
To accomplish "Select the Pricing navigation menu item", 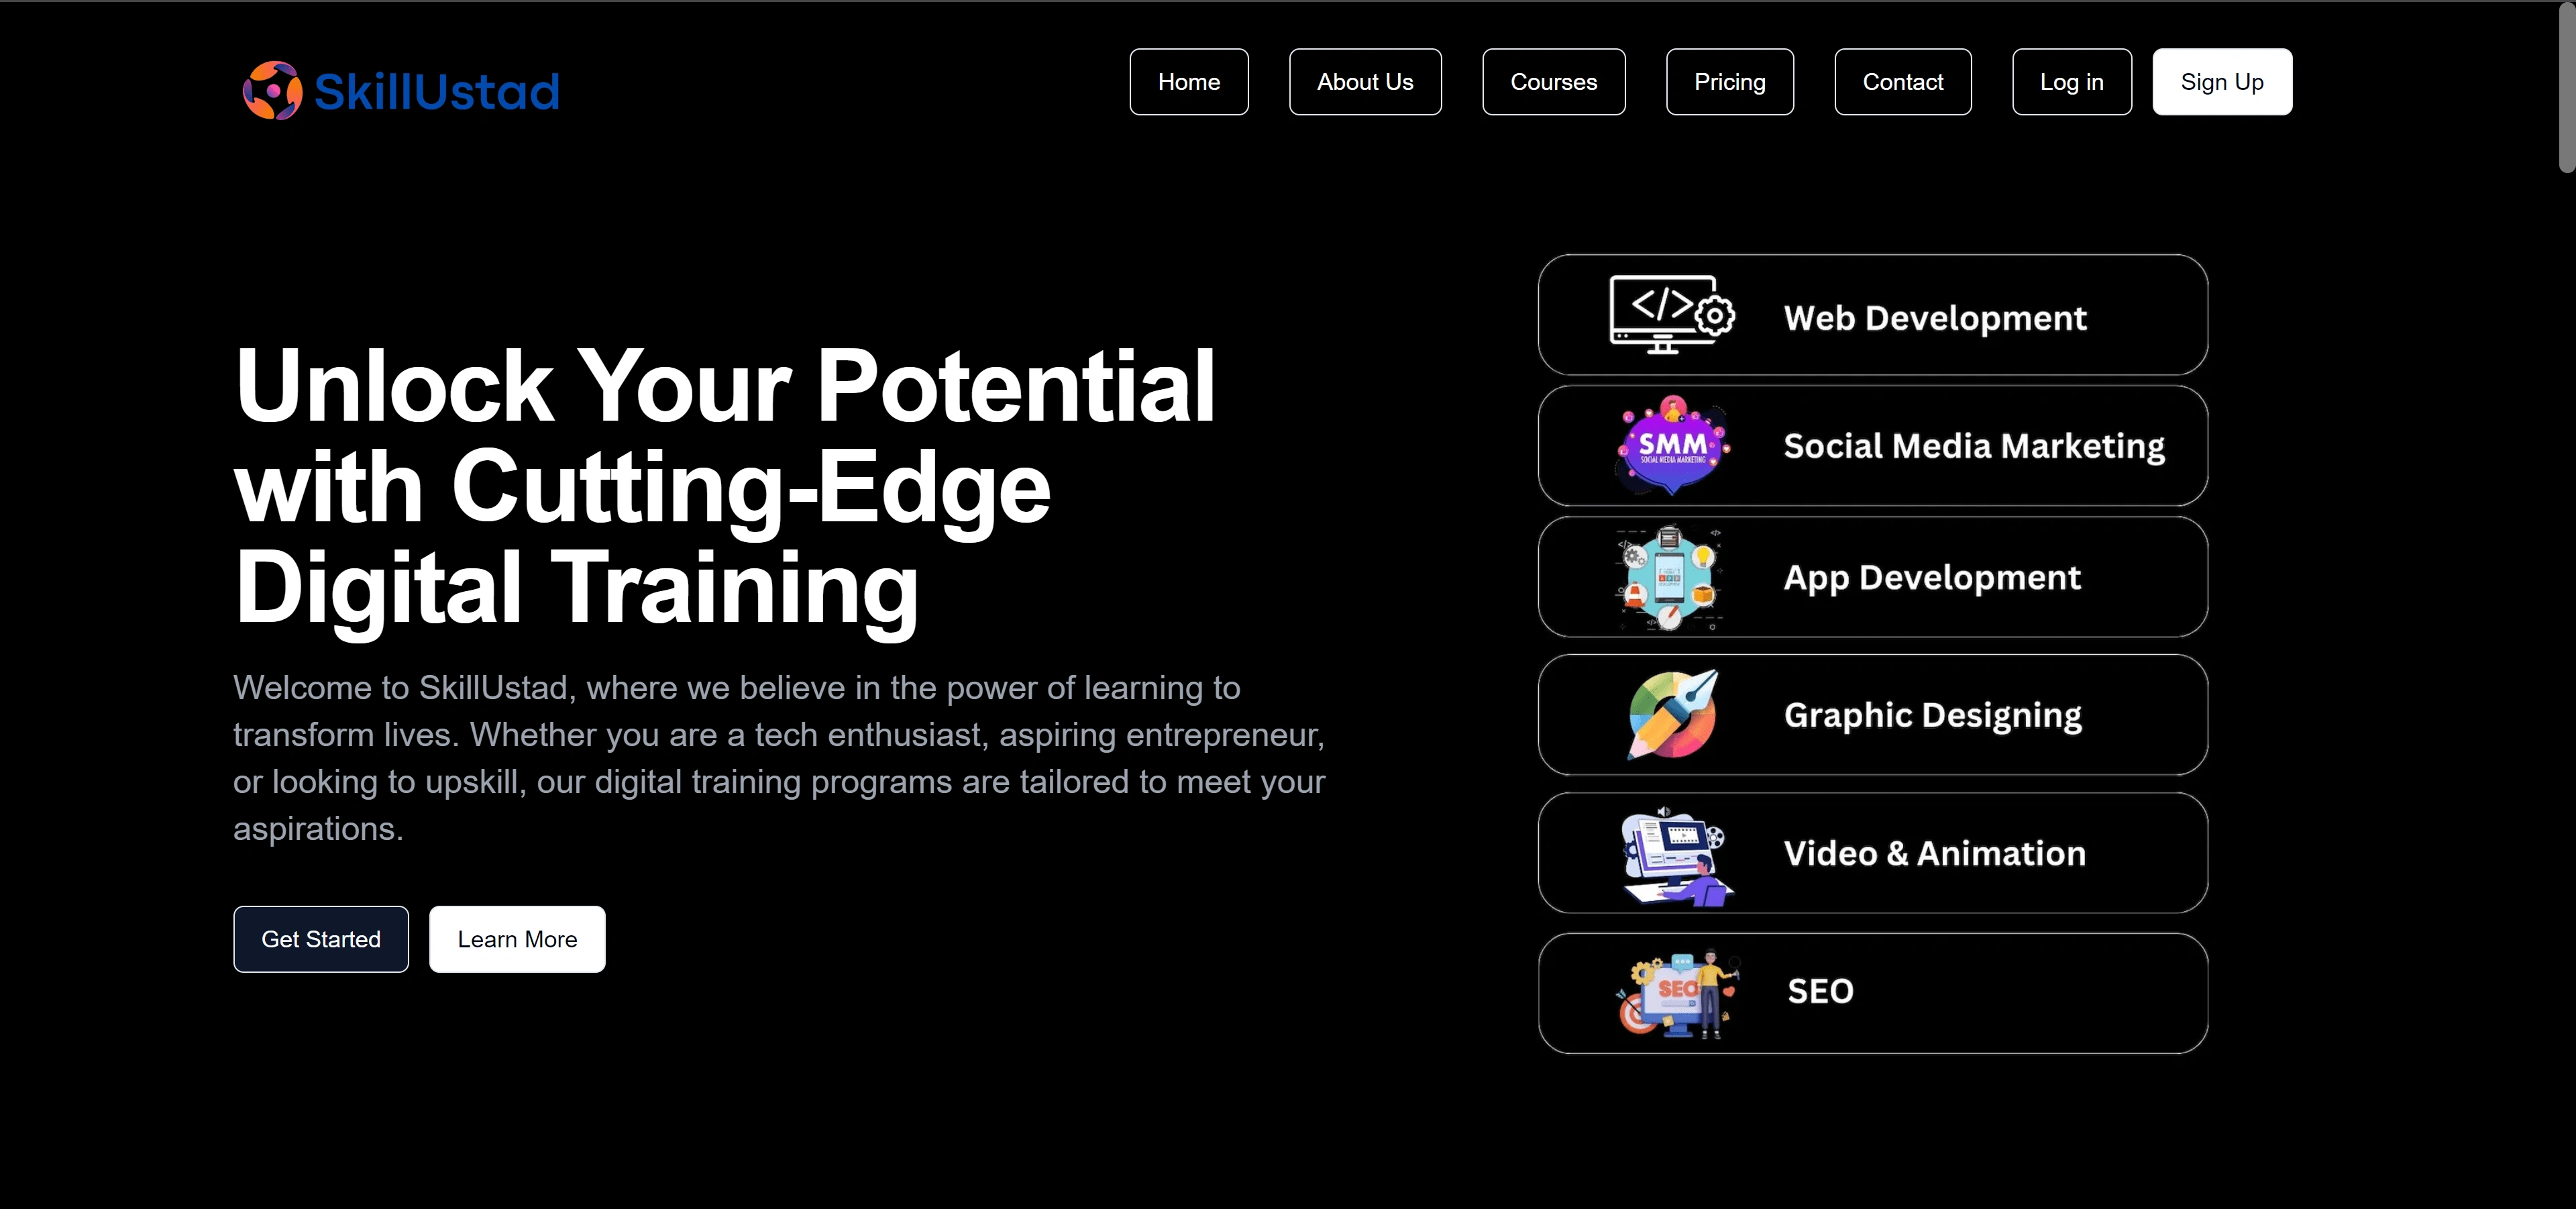I will (x=1728, y=81).
